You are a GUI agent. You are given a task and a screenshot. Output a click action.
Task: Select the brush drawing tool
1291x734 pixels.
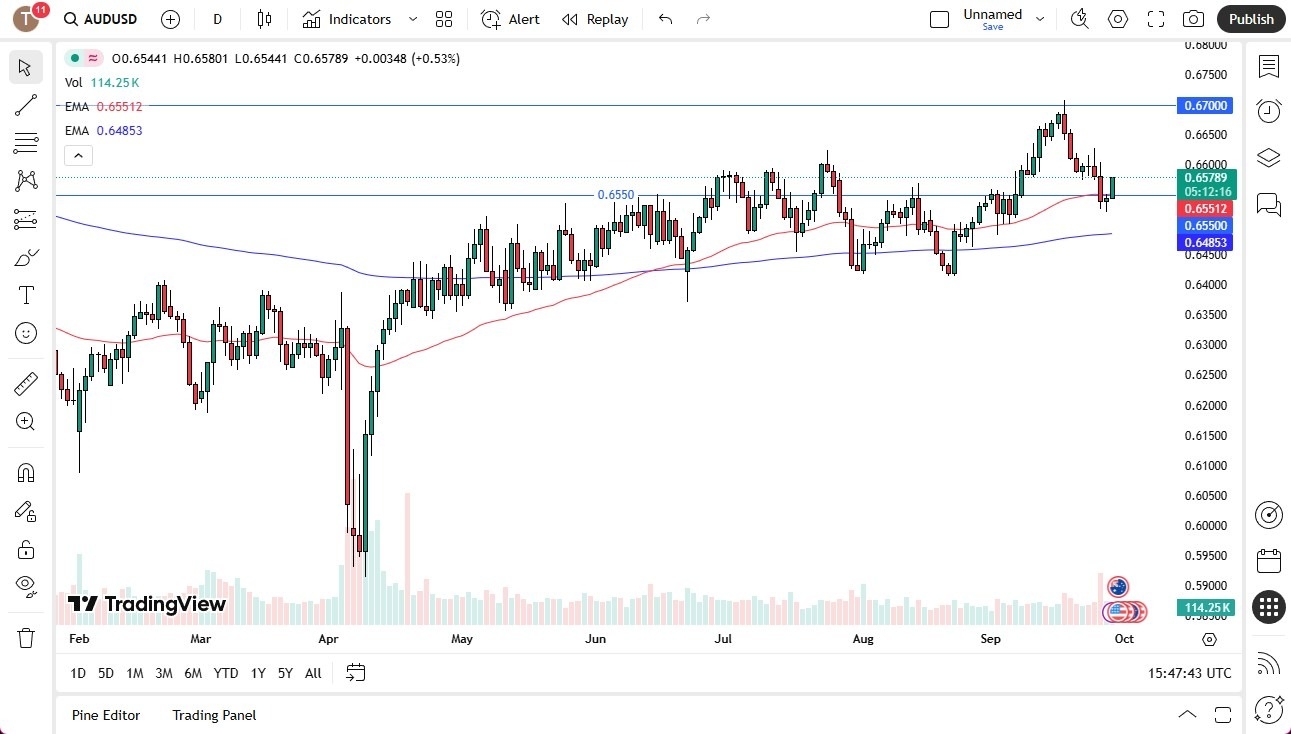pyautogui.click(x=25, y=256)
